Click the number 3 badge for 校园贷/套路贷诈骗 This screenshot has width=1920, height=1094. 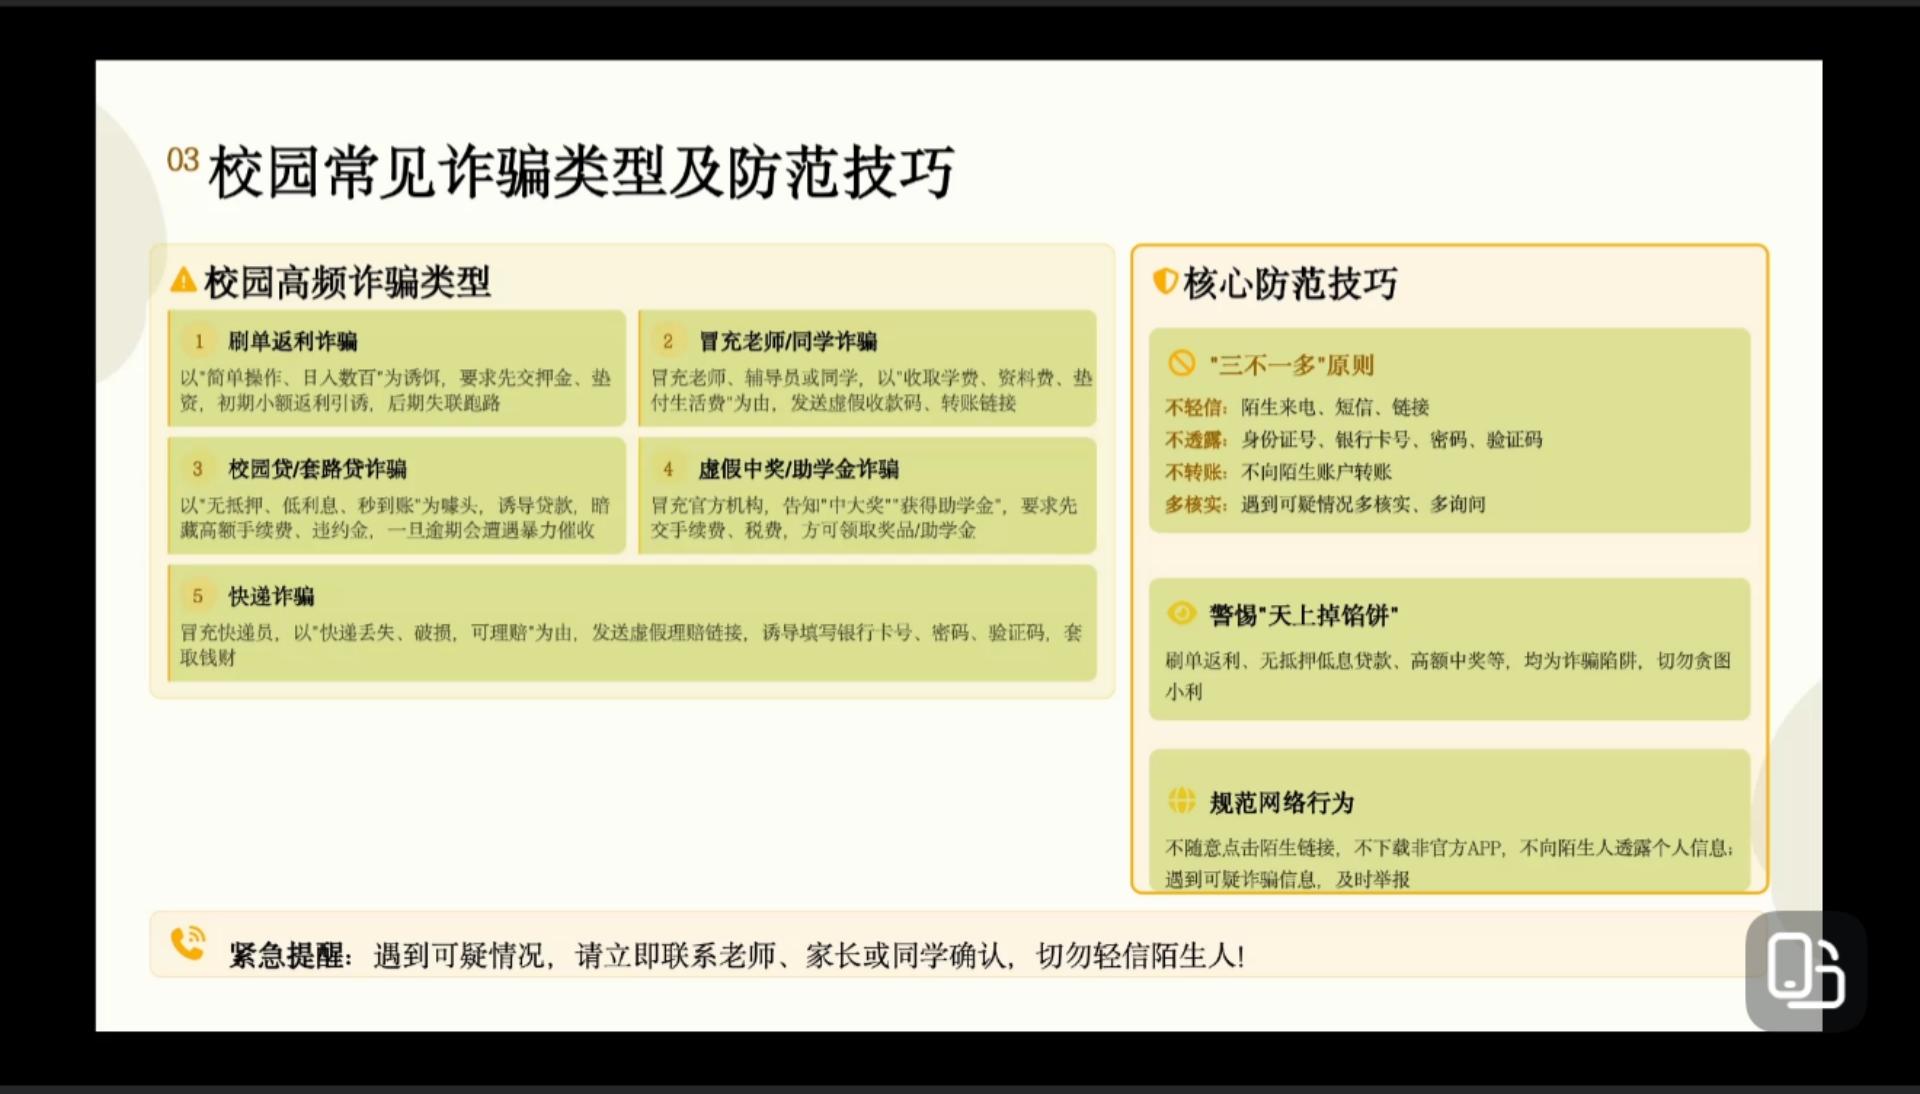(x=198, y=468)
